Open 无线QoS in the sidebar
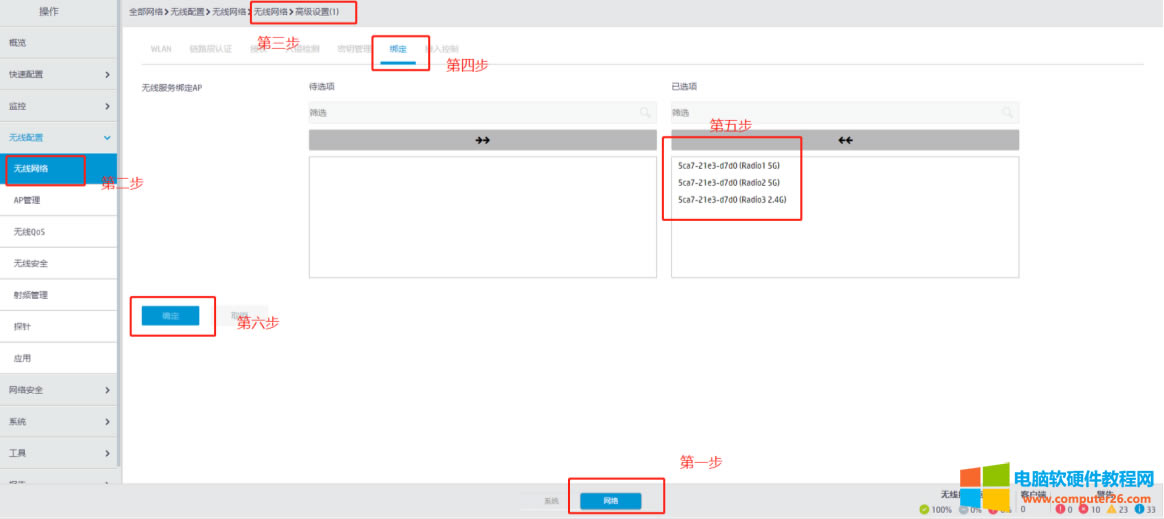 click(x=58, y=232)
